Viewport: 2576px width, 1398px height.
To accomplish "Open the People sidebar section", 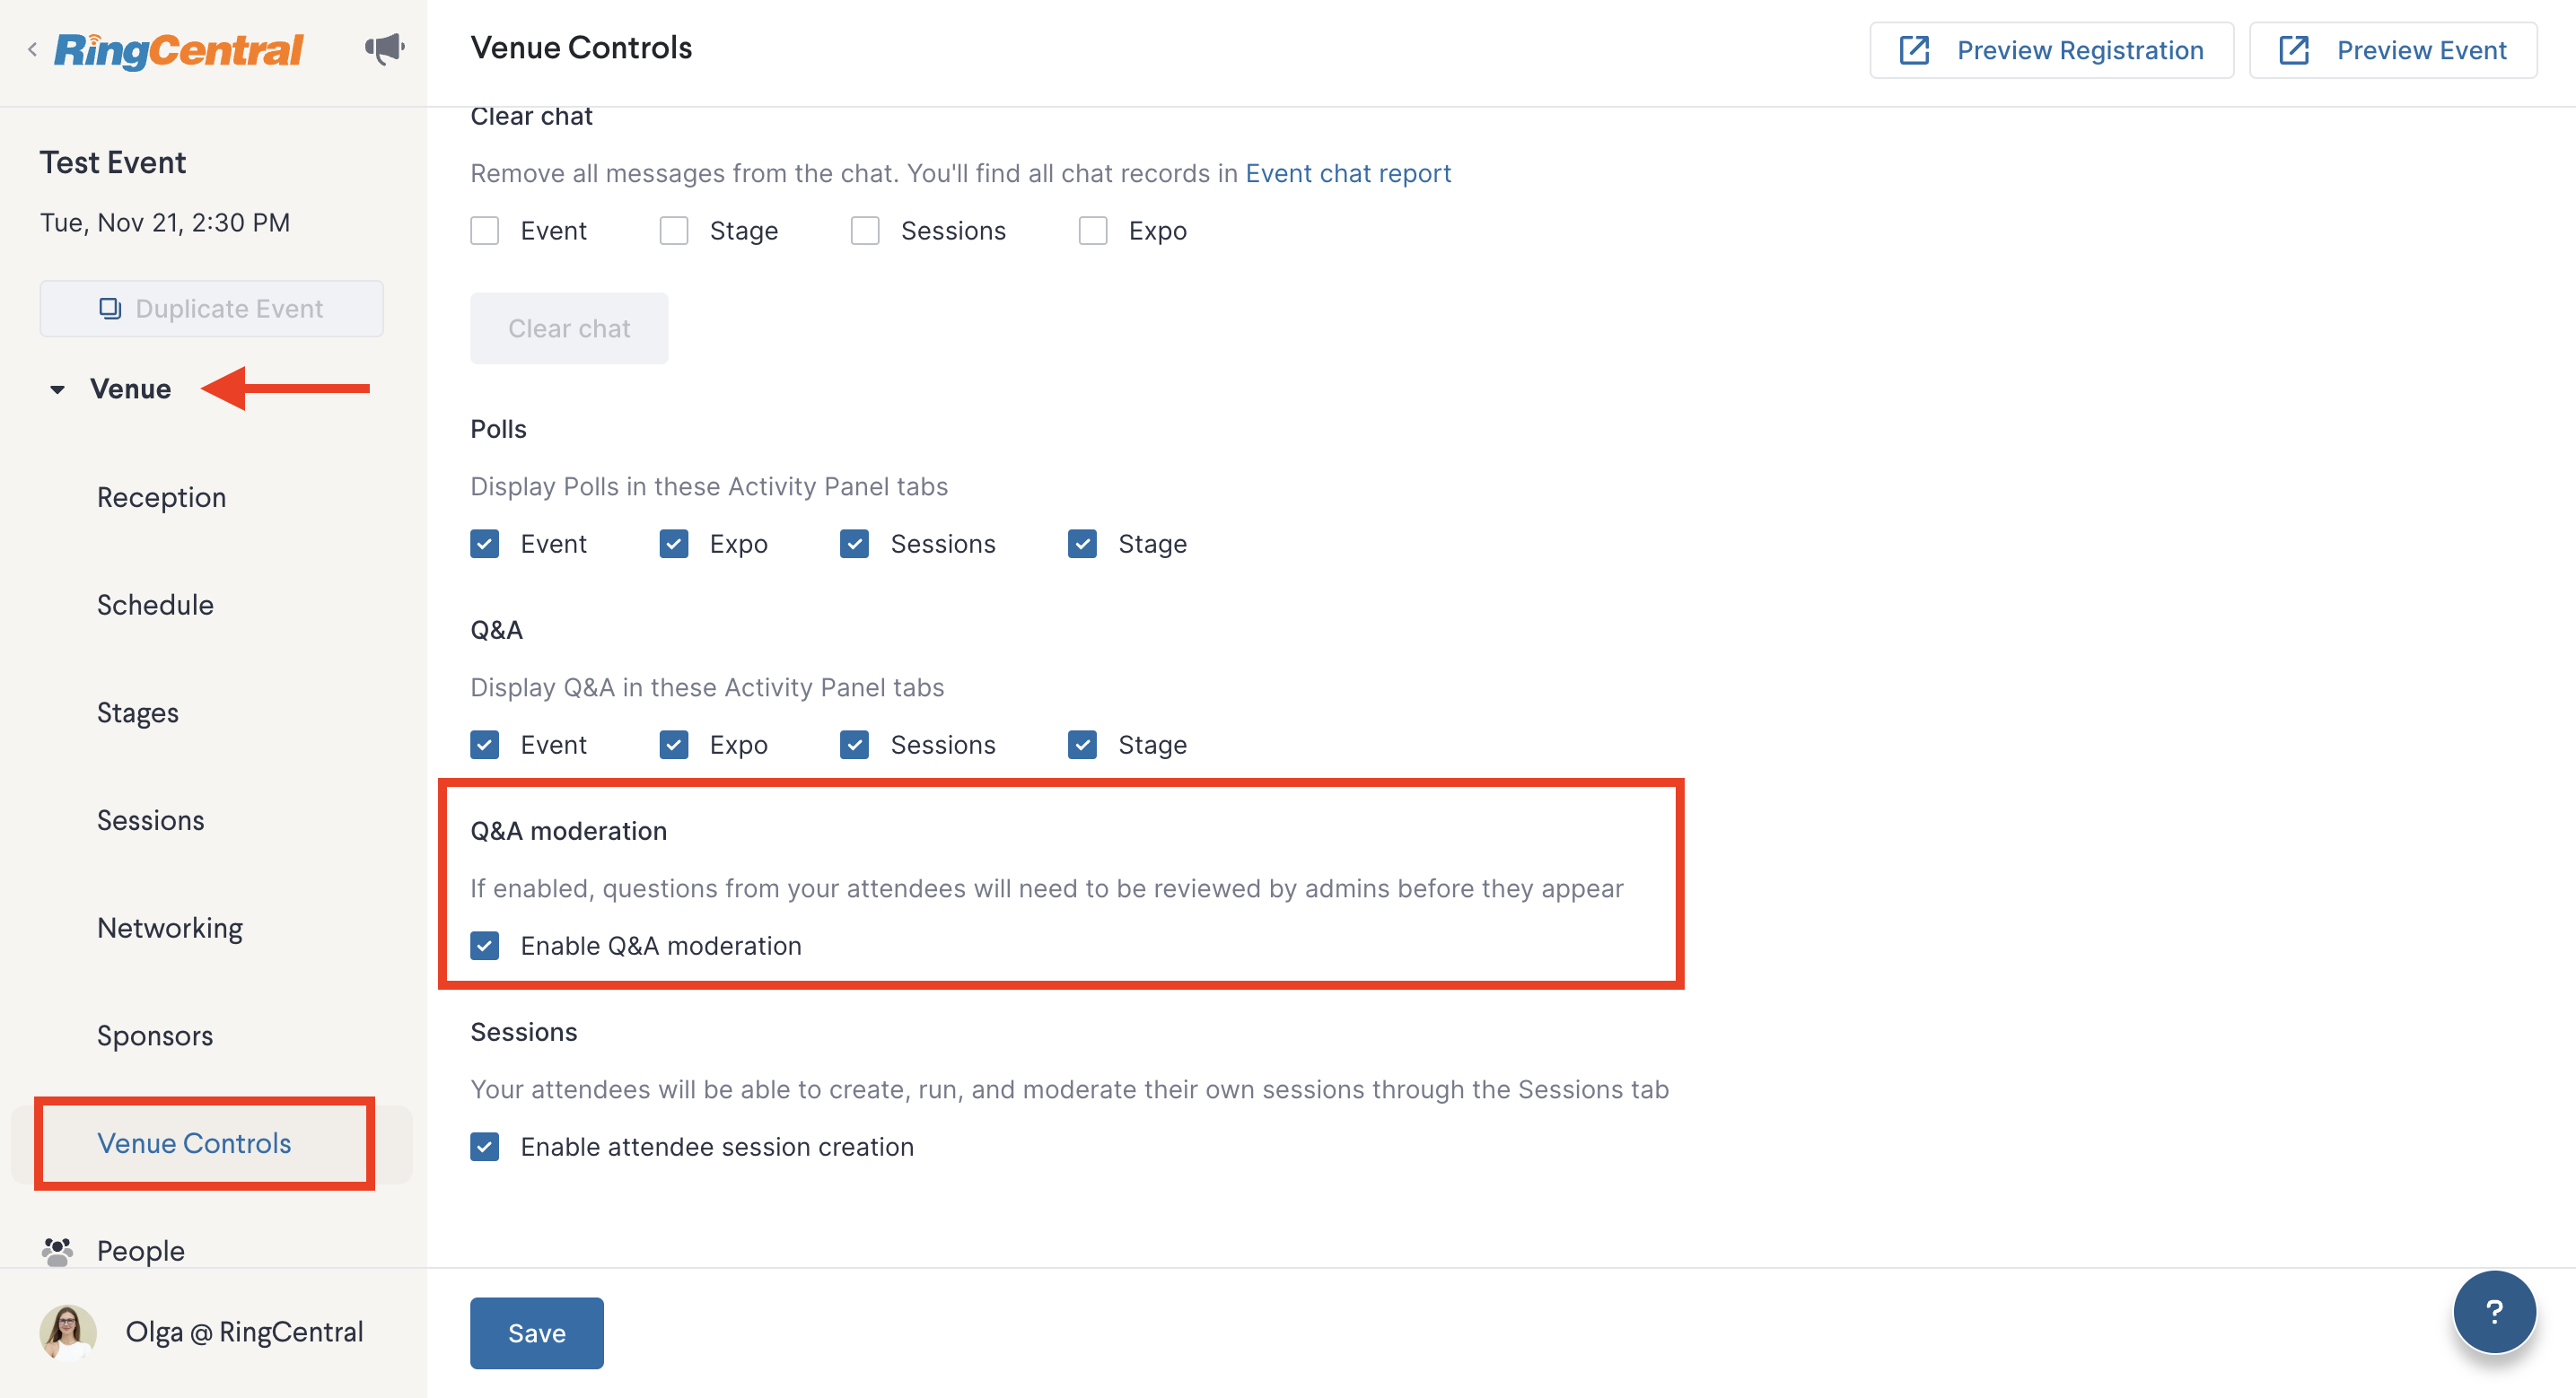I will click(141, 1251).
